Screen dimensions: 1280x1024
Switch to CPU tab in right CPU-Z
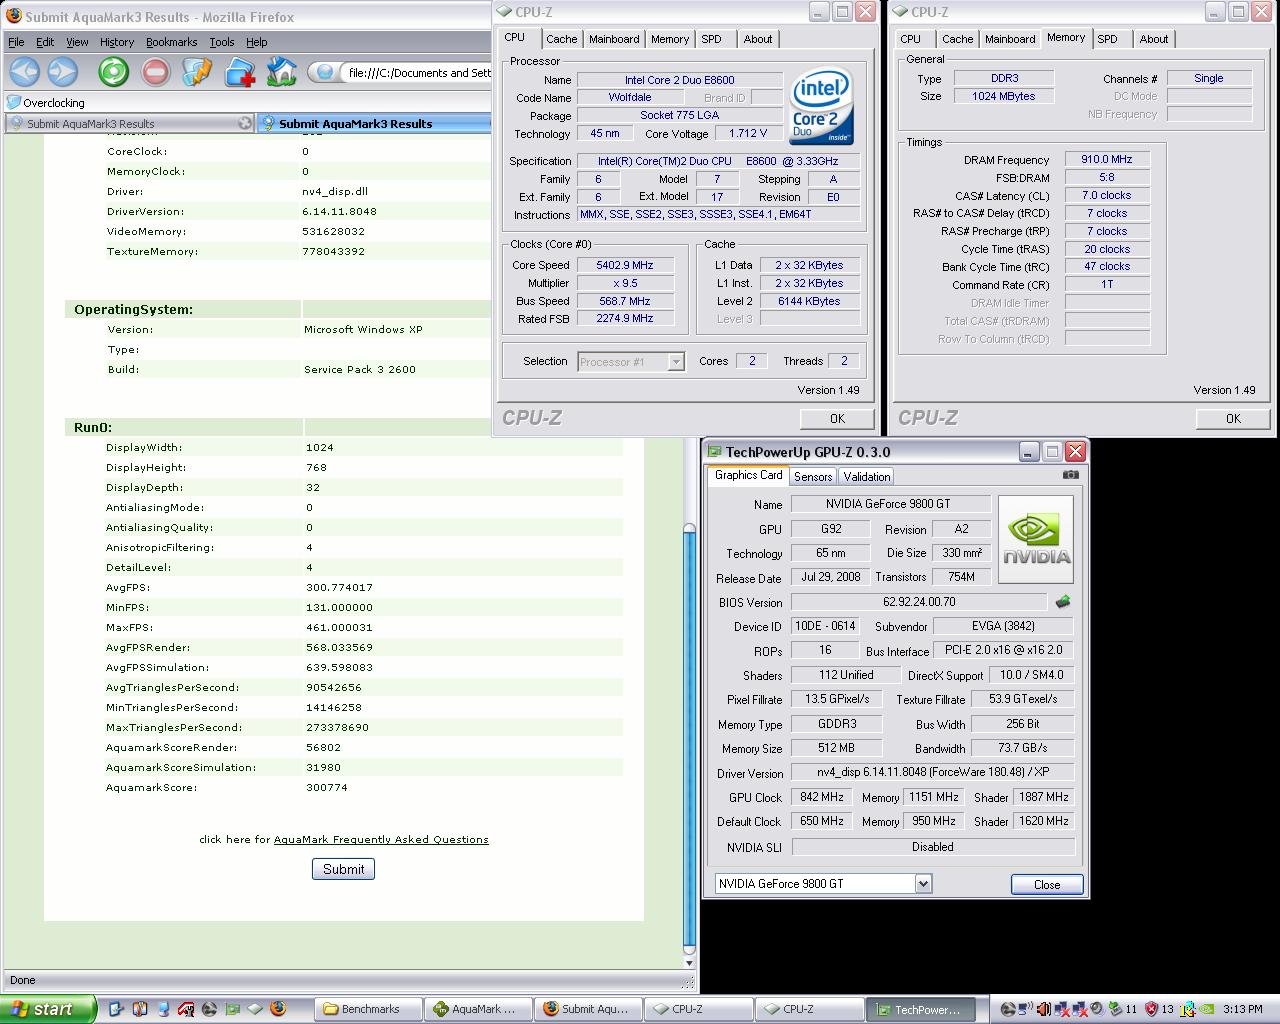pyautogui.click(x=910, y=39)
